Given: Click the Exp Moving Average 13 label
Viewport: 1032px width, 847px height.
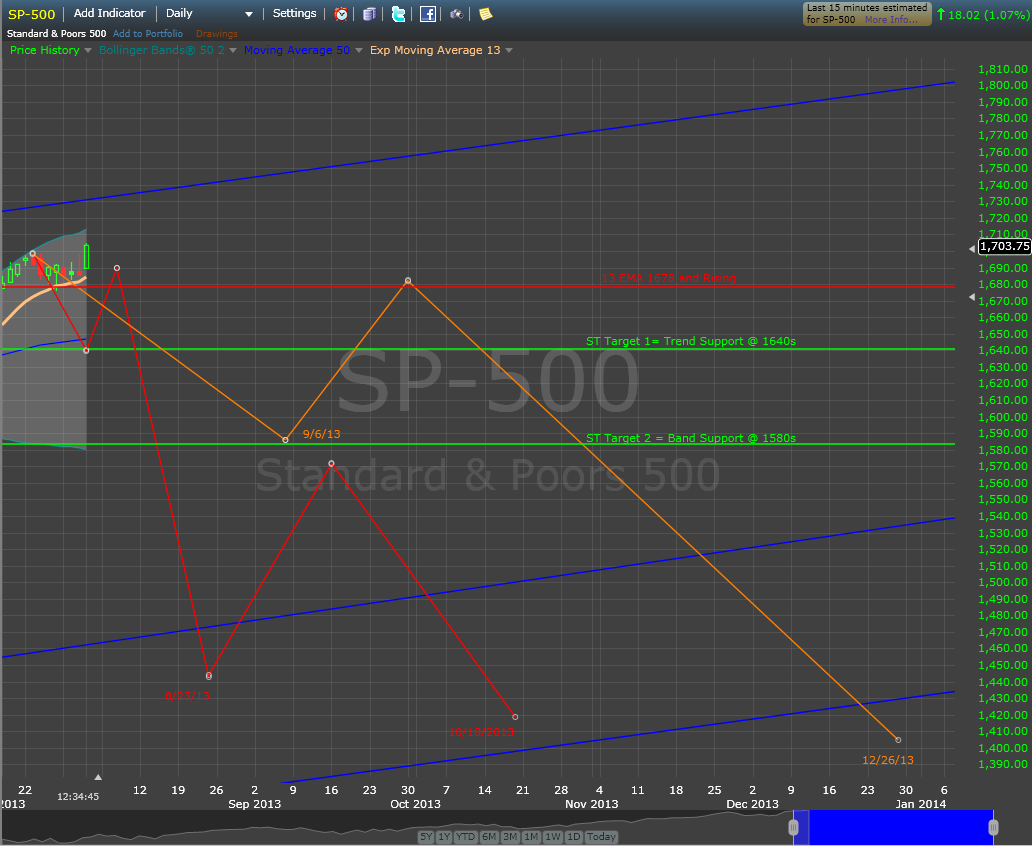Looking at the screenshot, I should pos(435,50).
